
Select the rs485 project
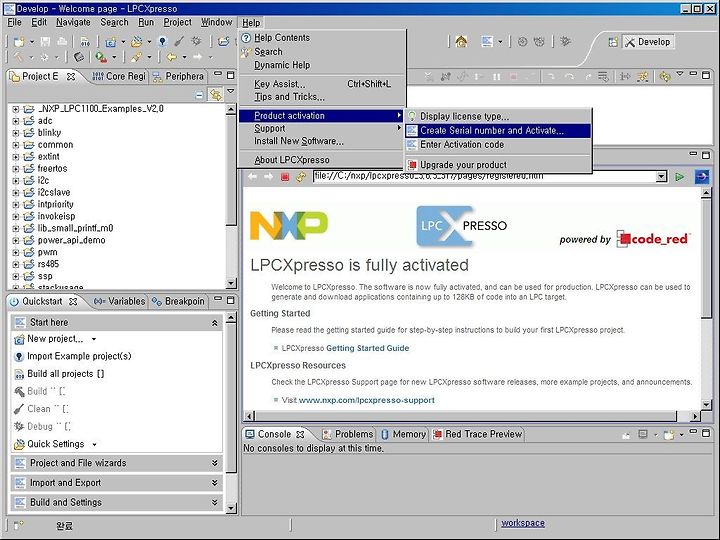(48, 264)
